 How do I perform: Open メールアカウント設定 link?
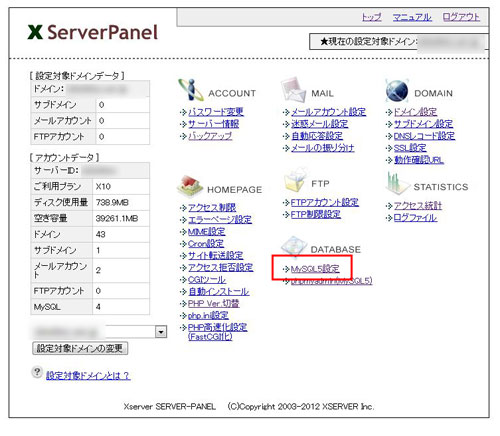coord(329,112)
